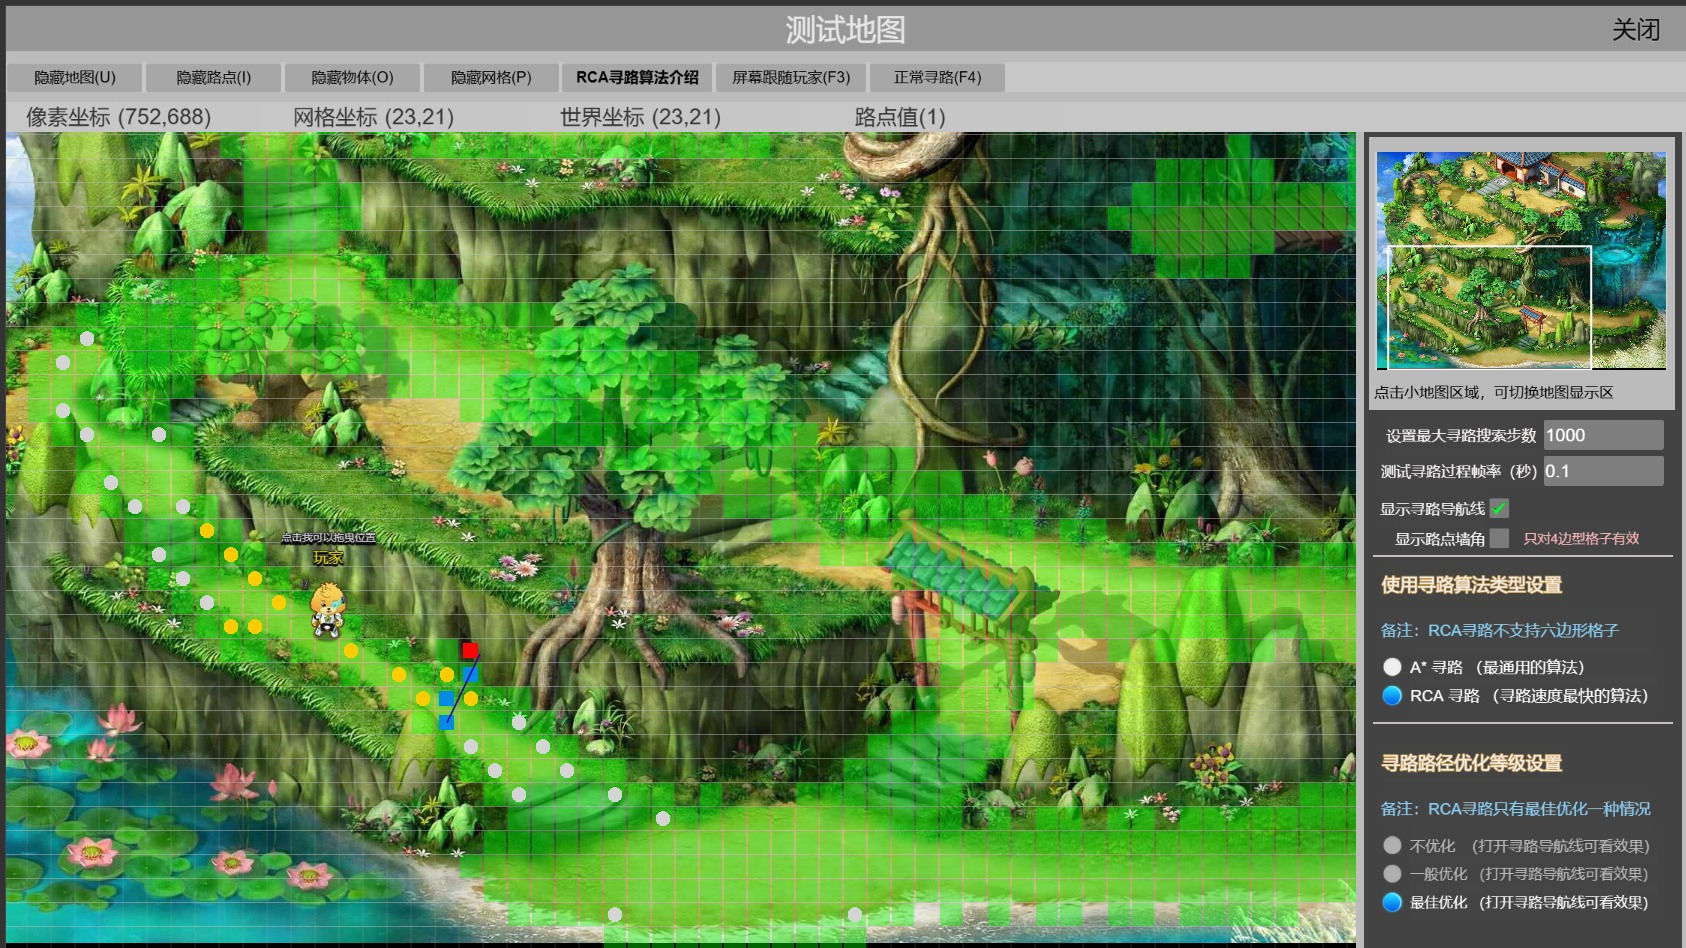Select the RCA 寻路 algorithm radio button
The image size is (1686, 948).
[x=1392, y=696]
